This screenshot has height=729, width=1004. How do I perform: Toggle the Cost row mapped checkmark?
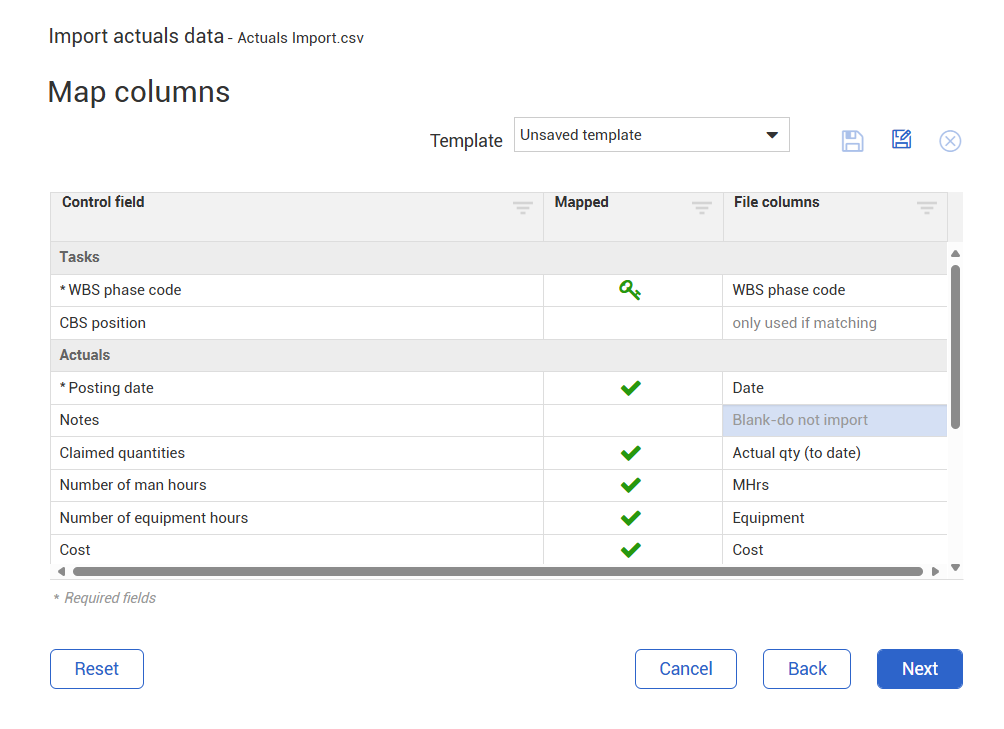click(x=630, y=550)
